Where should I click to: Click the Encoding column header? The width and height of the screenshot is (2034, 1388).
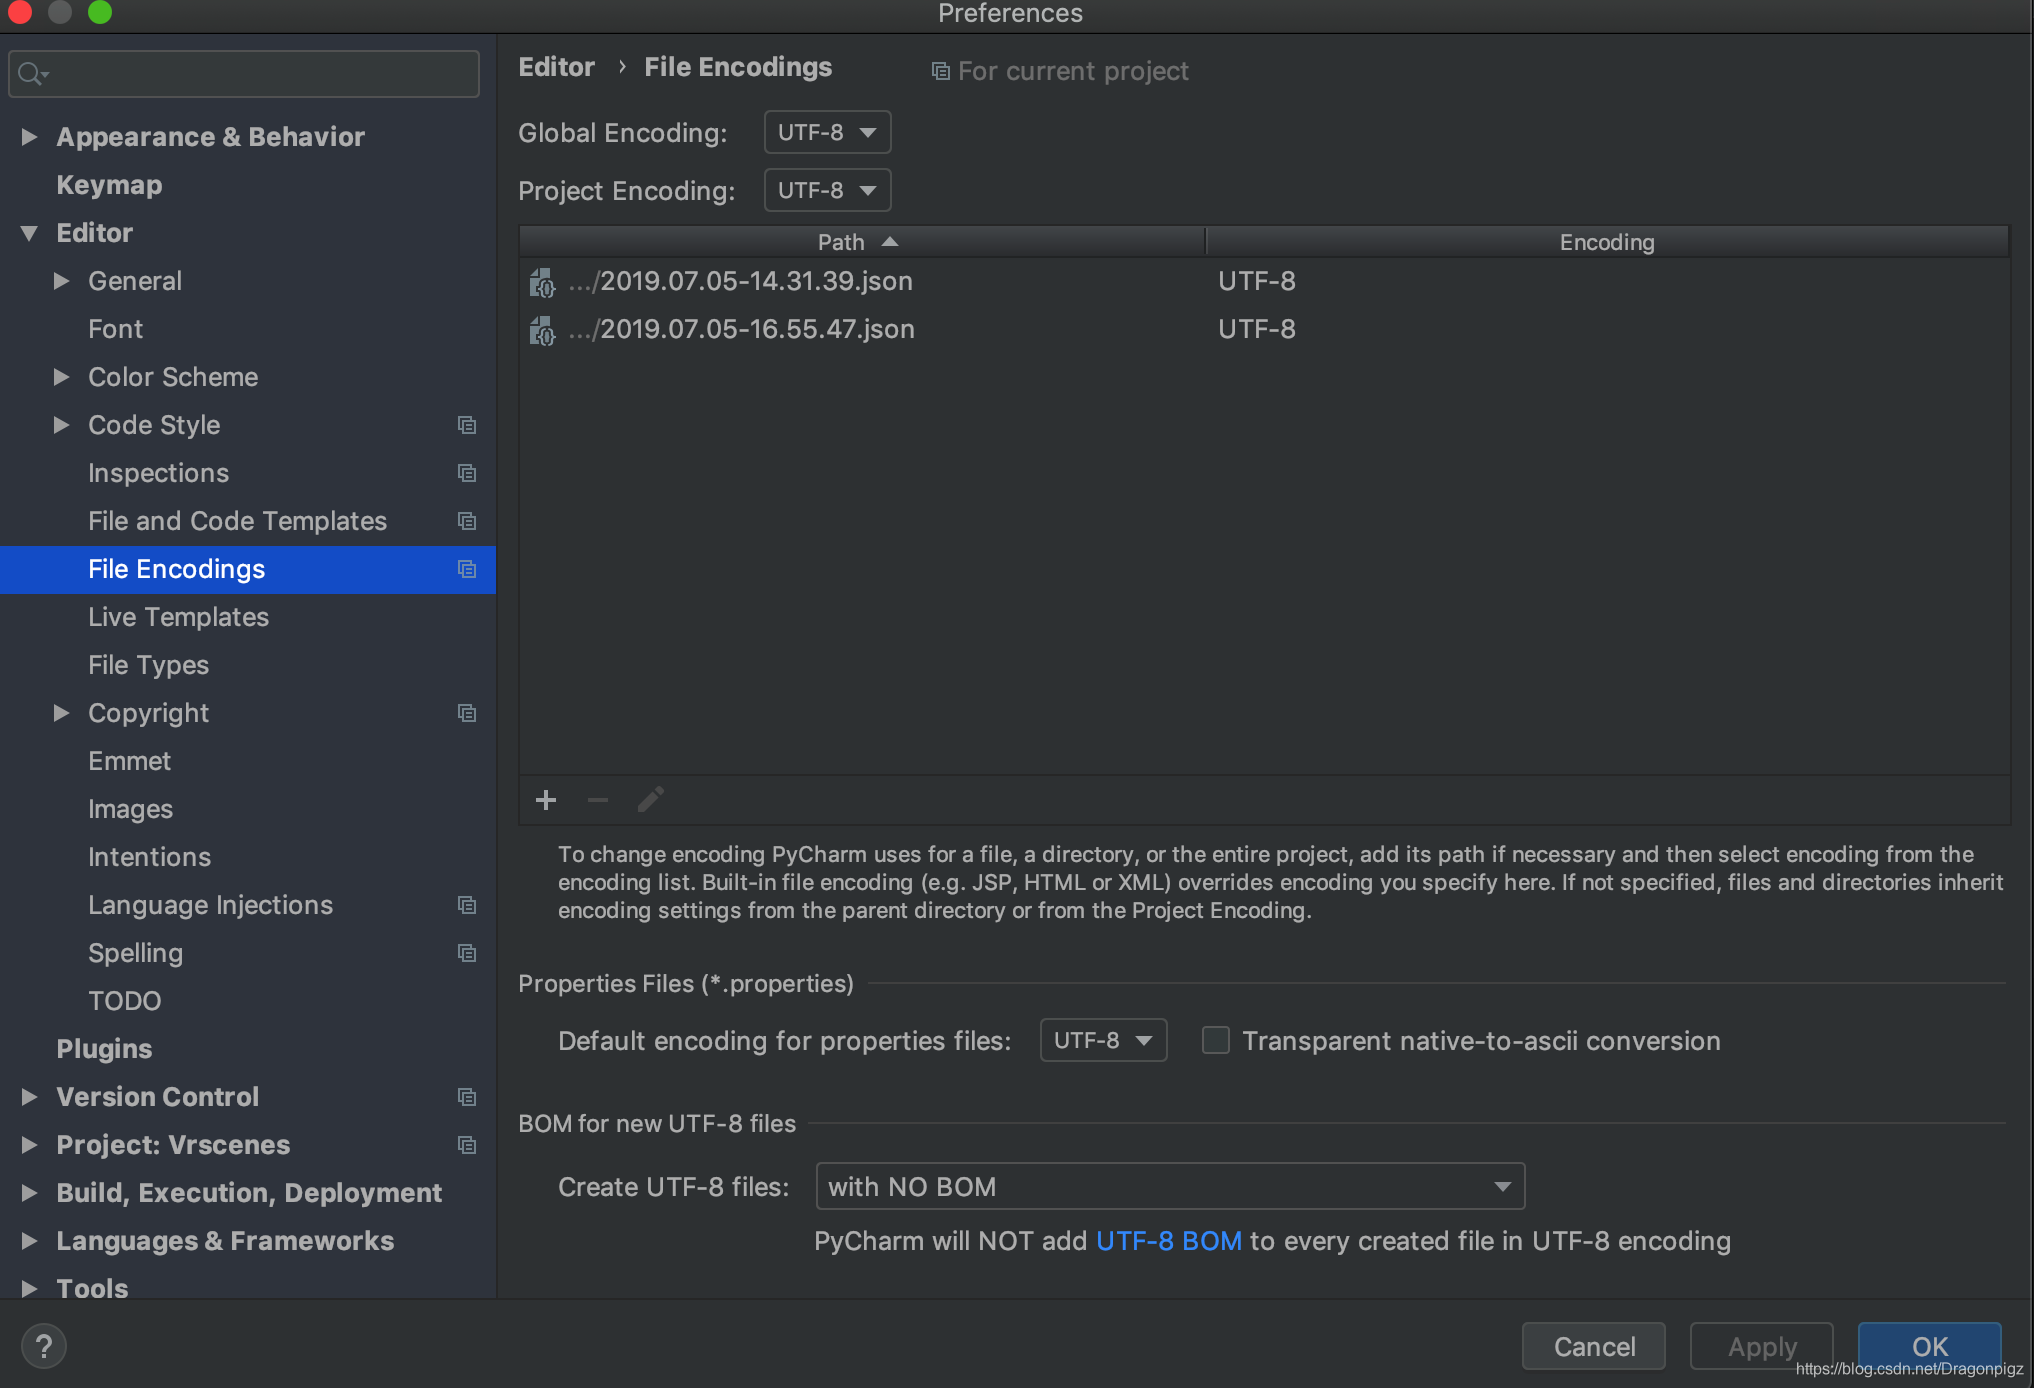[1607, 242]
